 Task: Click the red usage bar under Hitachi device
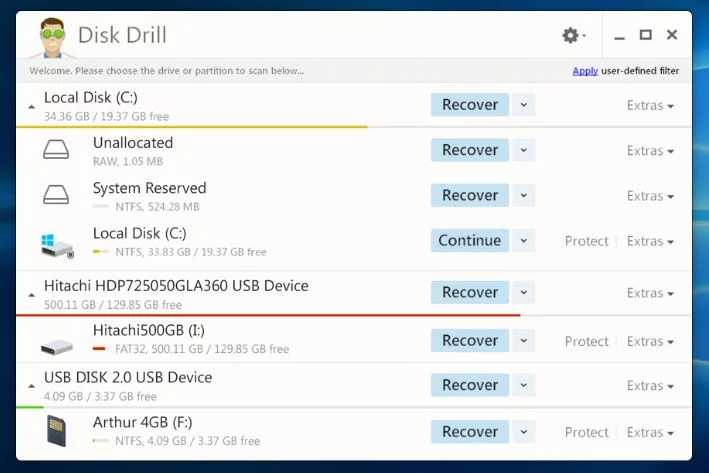coord(268,315)
